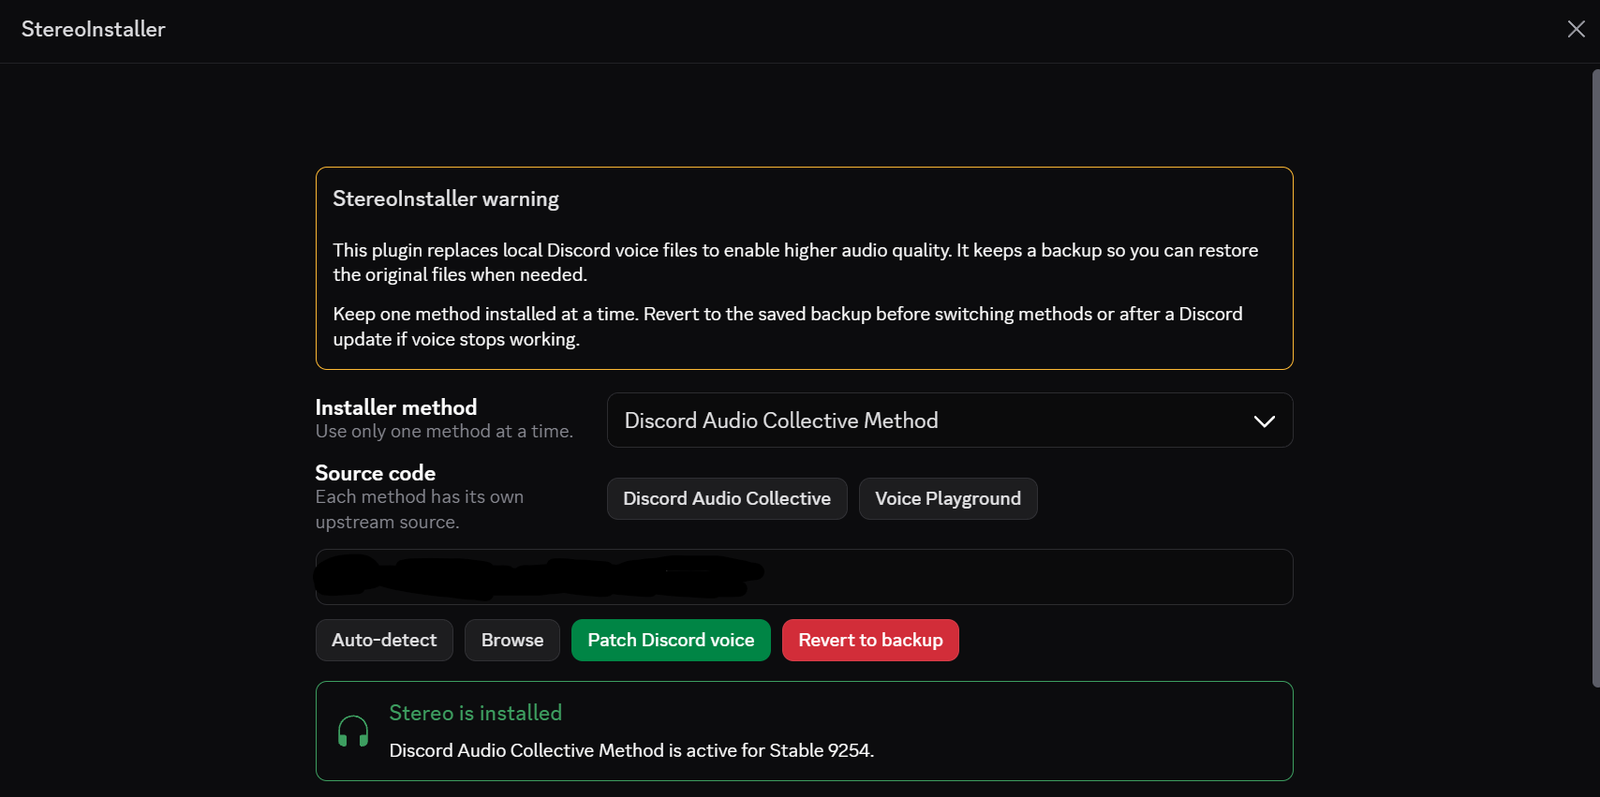1600x797 pixels.
Task: Click 'Use only one method at a time.'
Action: (x=444, y=432)
